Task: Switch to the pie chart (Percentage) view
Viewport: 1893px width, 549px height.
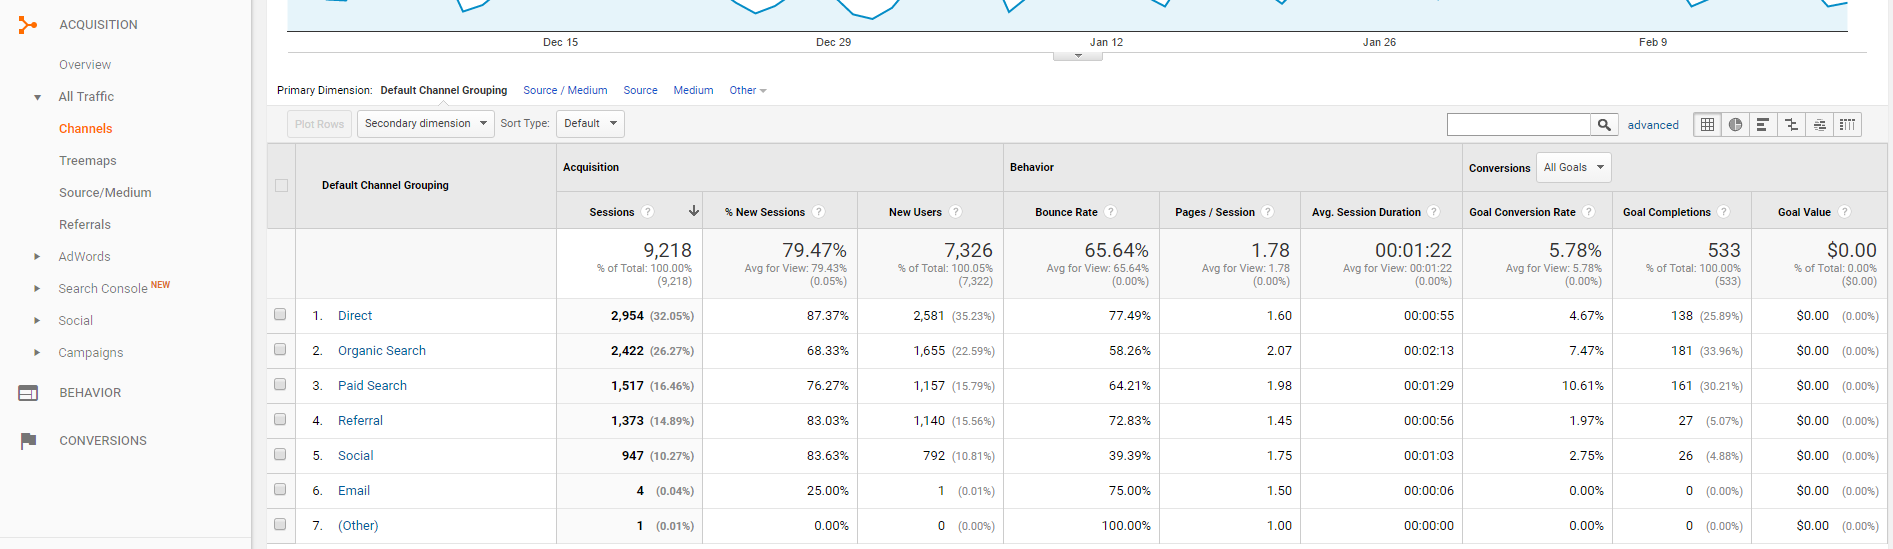Action: (1735, 125)
